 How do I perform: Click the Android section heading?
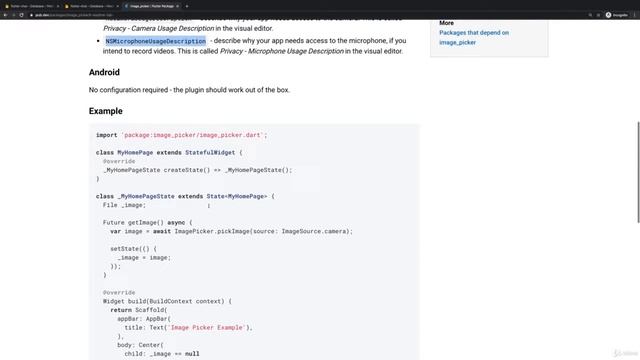click(104, 72)
